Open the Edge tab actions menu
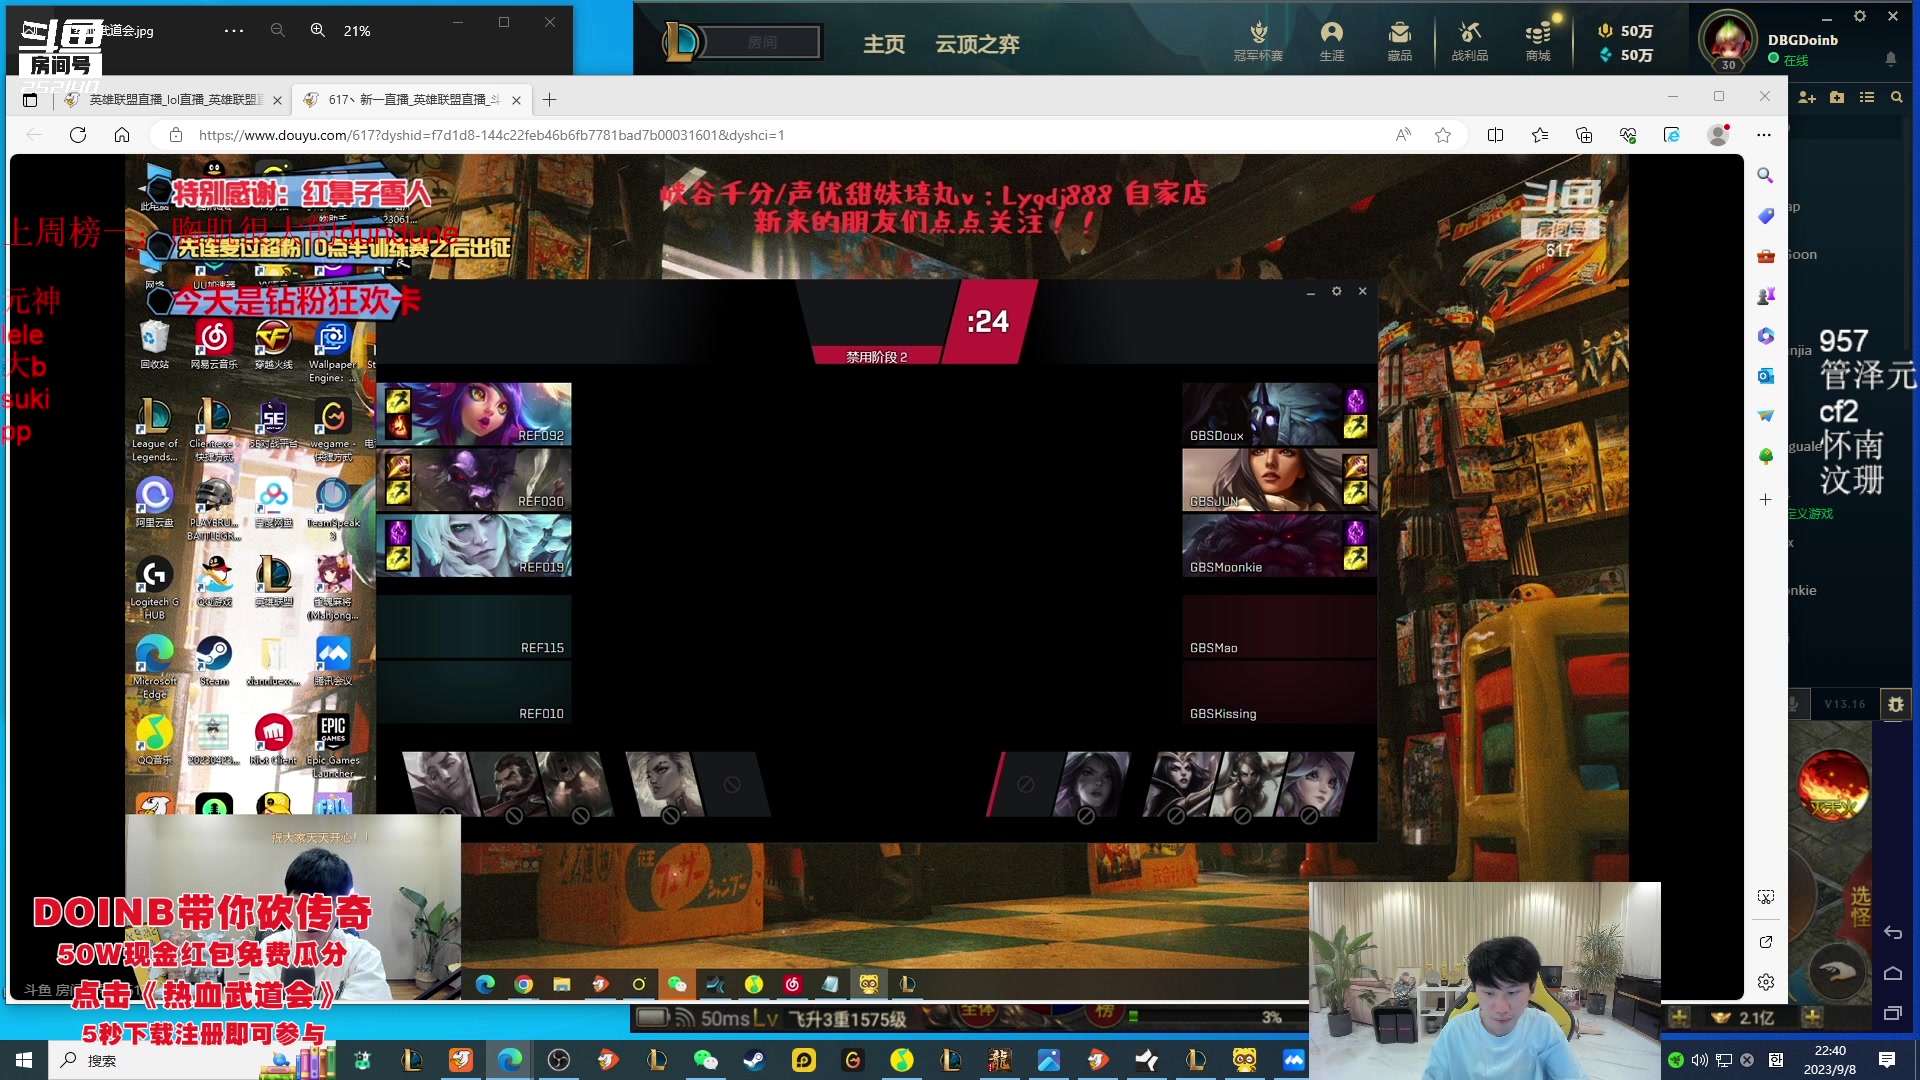Image resolution: width=1920 pixels, height=1080 pixels. pyautogui.click(x=30, y=100)
